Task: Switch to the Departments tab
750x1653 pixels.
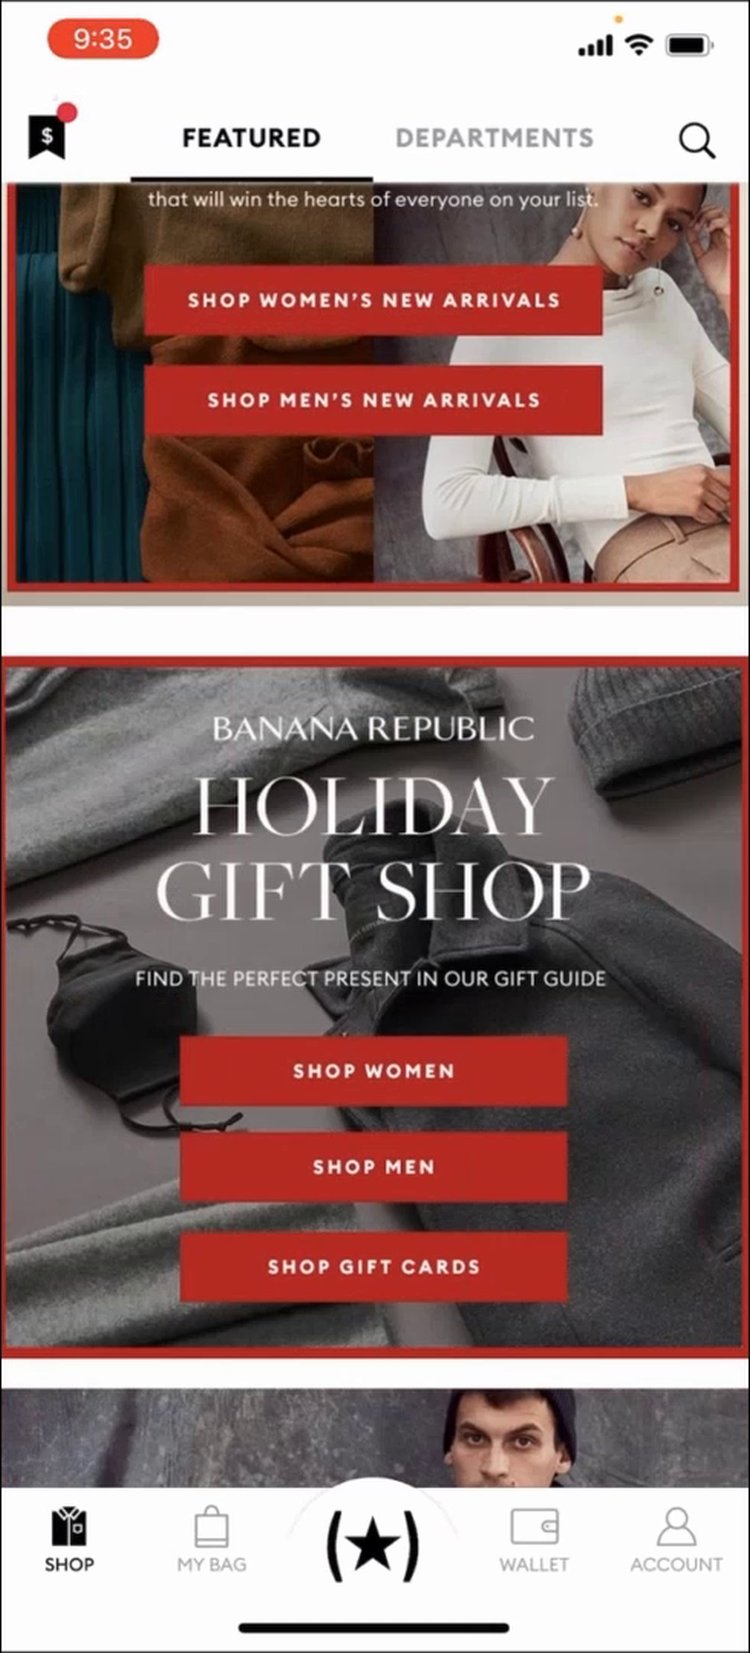Action: [495, 138]
